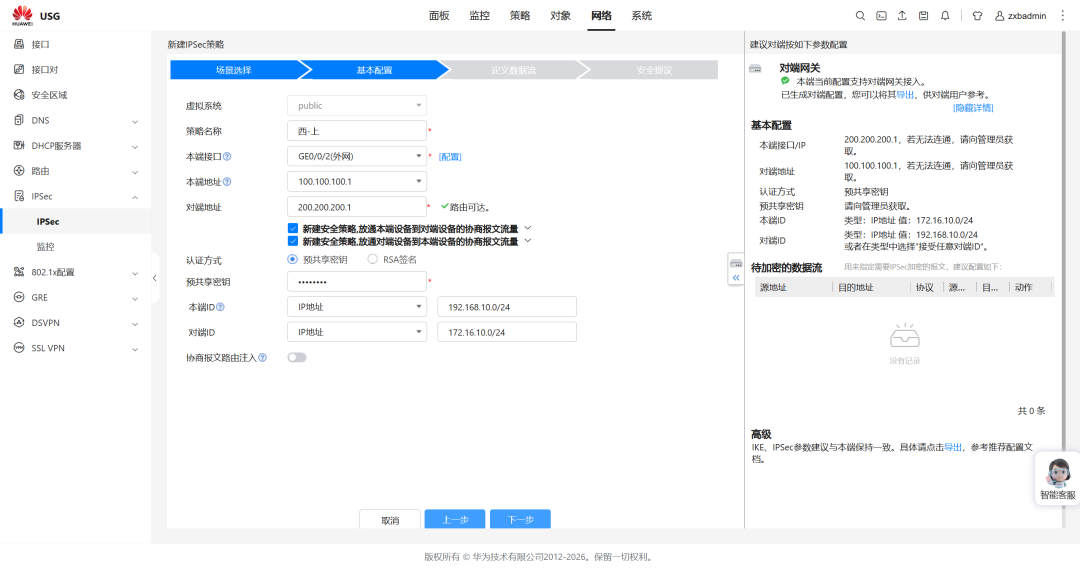Click the save configuration icon
Image resolution: width=1080 pixels, height=568 pixels.
924,16
